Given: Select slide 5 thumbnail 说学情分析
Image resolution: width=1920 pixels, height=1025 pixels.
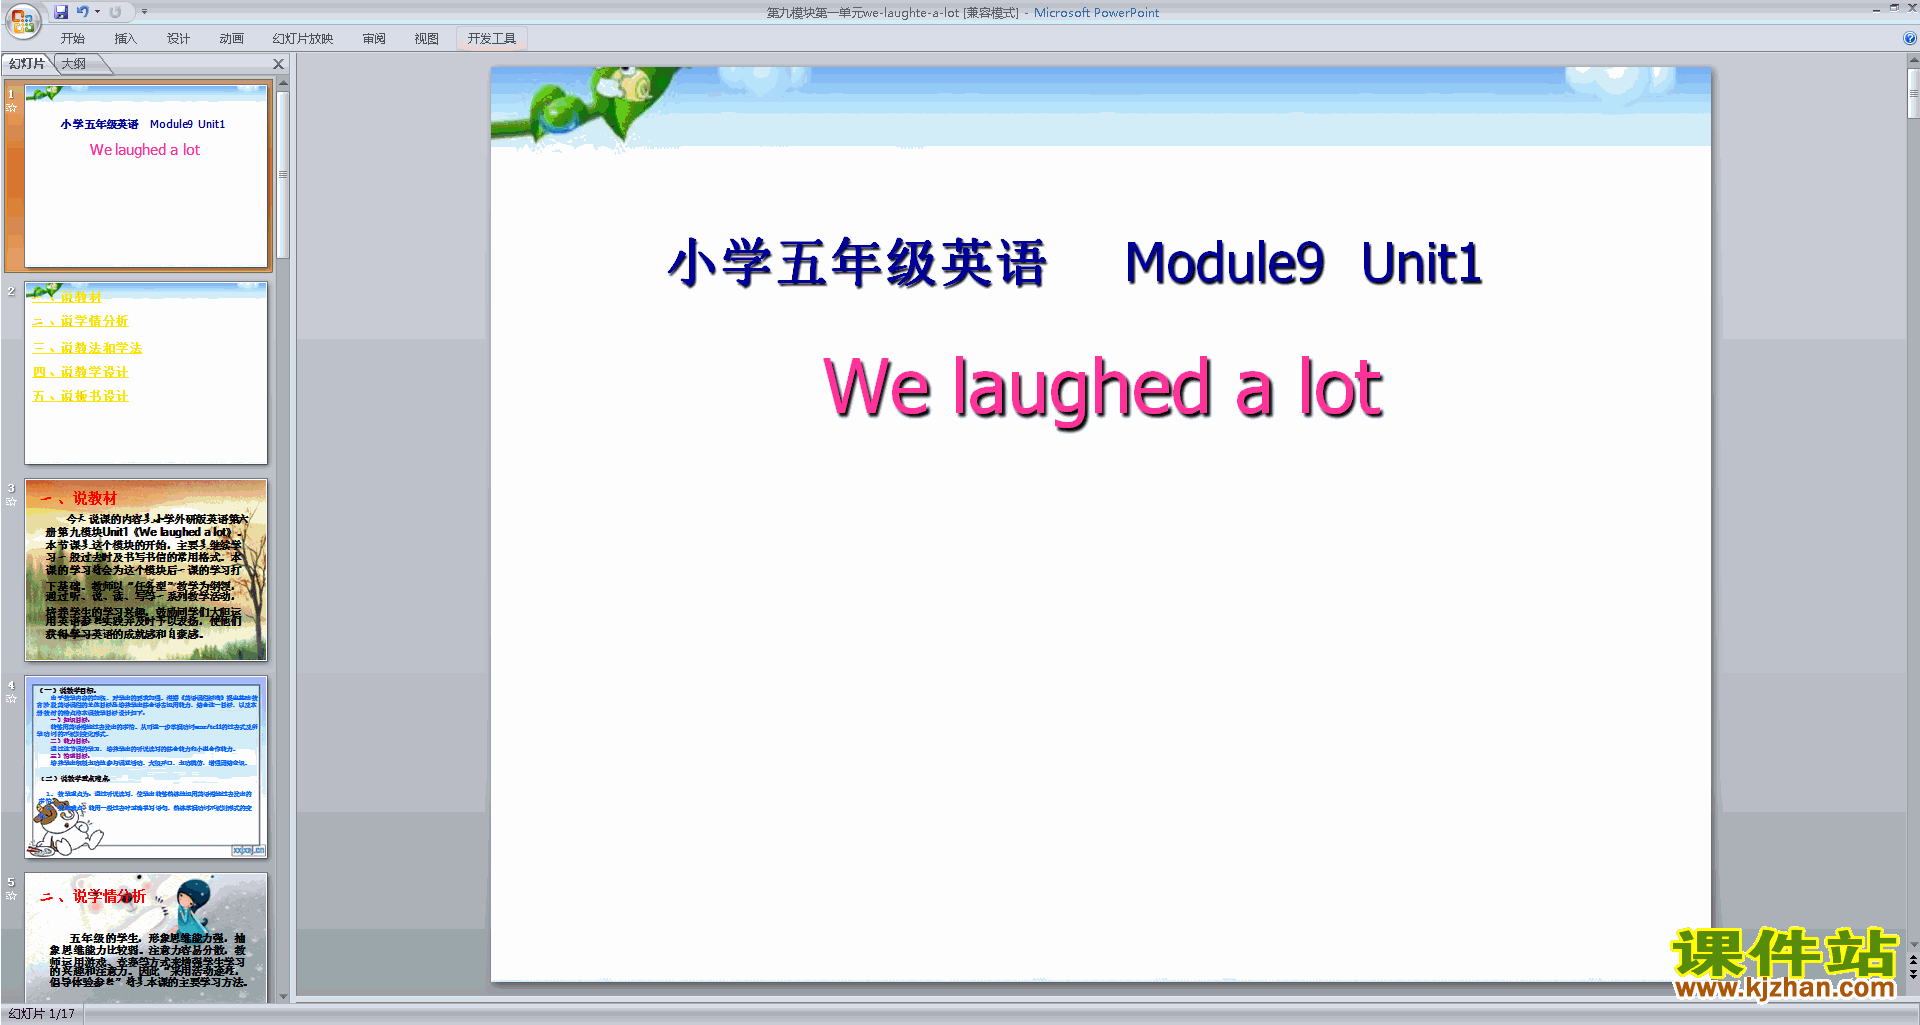Looking at the screenshot, I should coord(146,938).
